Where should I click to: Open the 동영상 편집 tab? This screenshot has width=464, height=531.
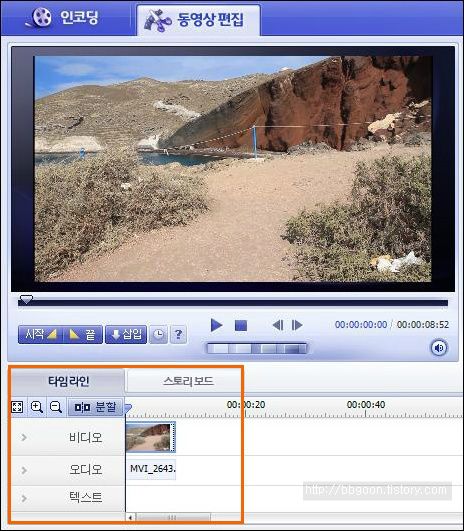[x=198, y=20]
